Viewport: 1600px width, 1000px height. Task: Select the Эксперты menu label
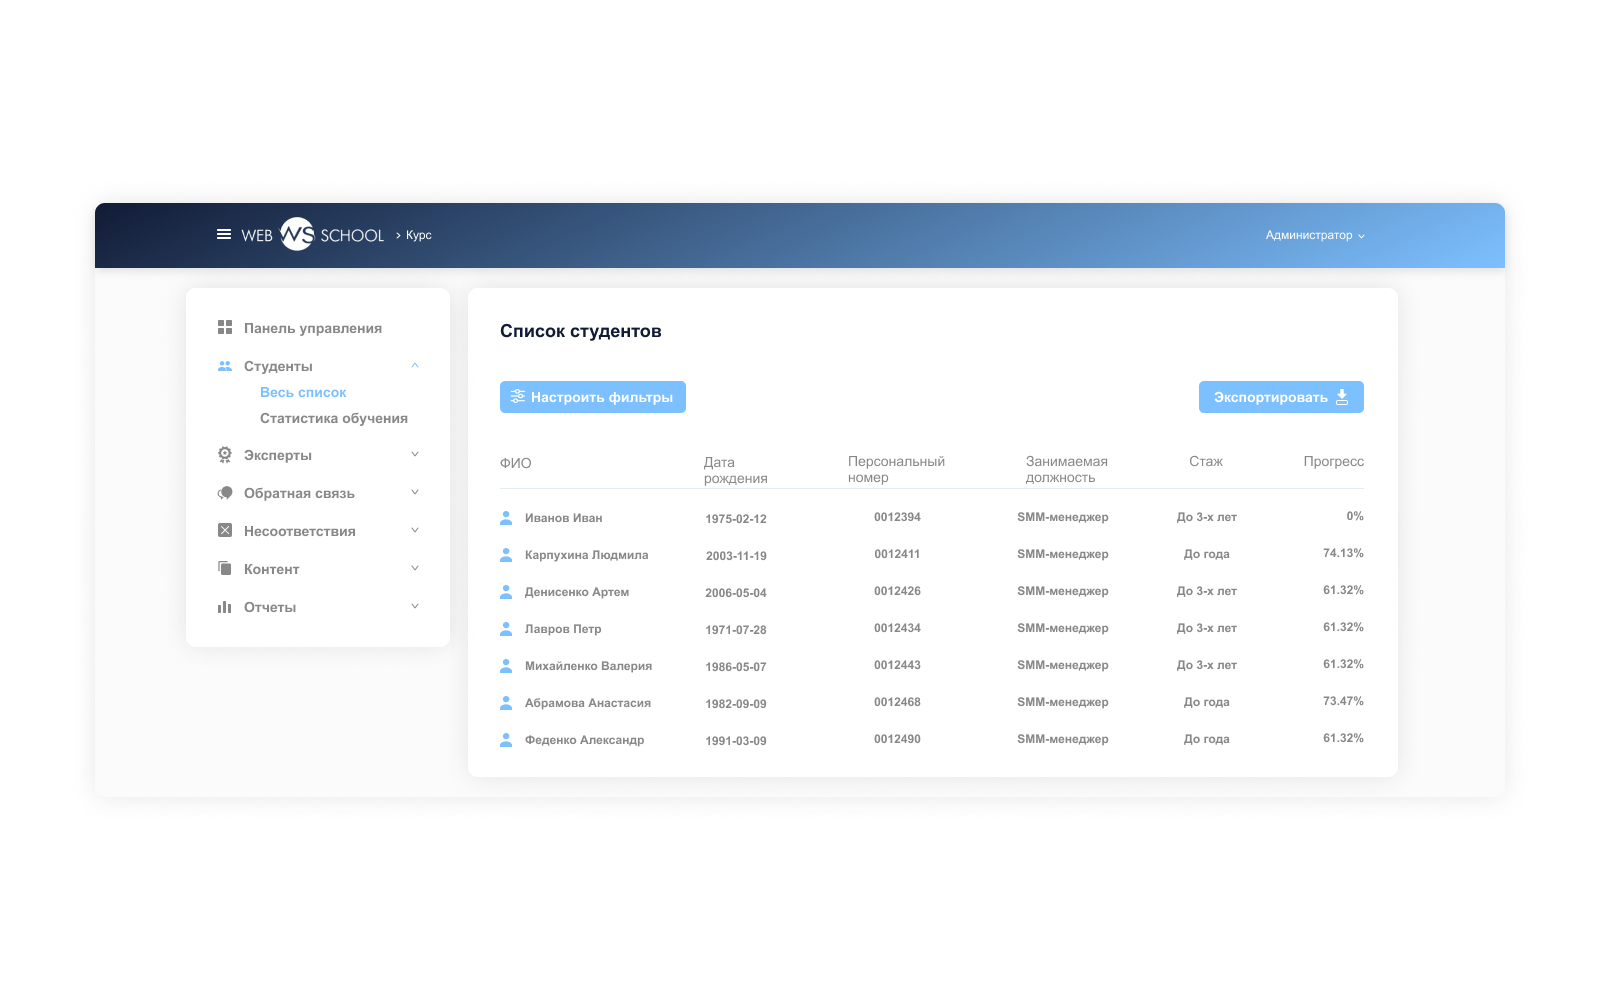(278, 455)
